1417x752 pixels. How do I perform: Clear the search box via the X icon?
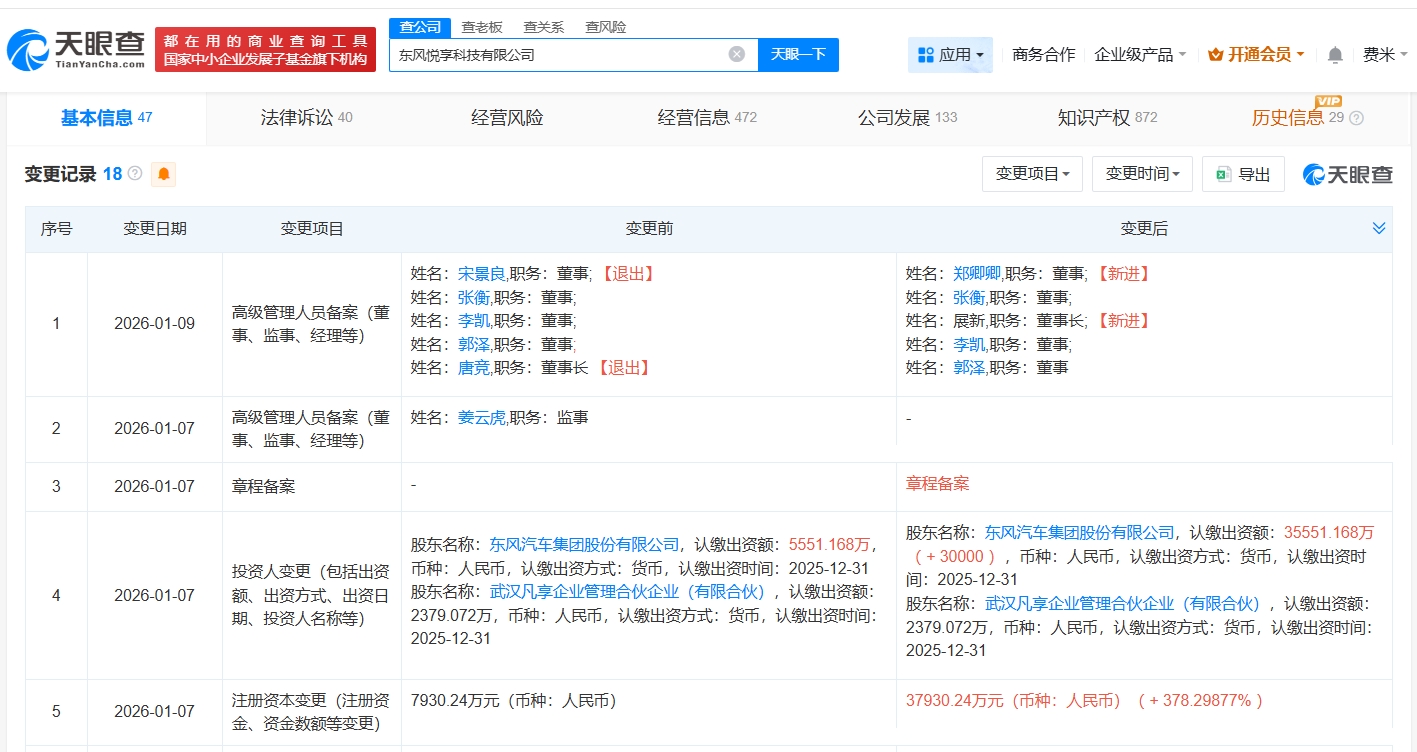pyautogui.click(x=737, y=54)
